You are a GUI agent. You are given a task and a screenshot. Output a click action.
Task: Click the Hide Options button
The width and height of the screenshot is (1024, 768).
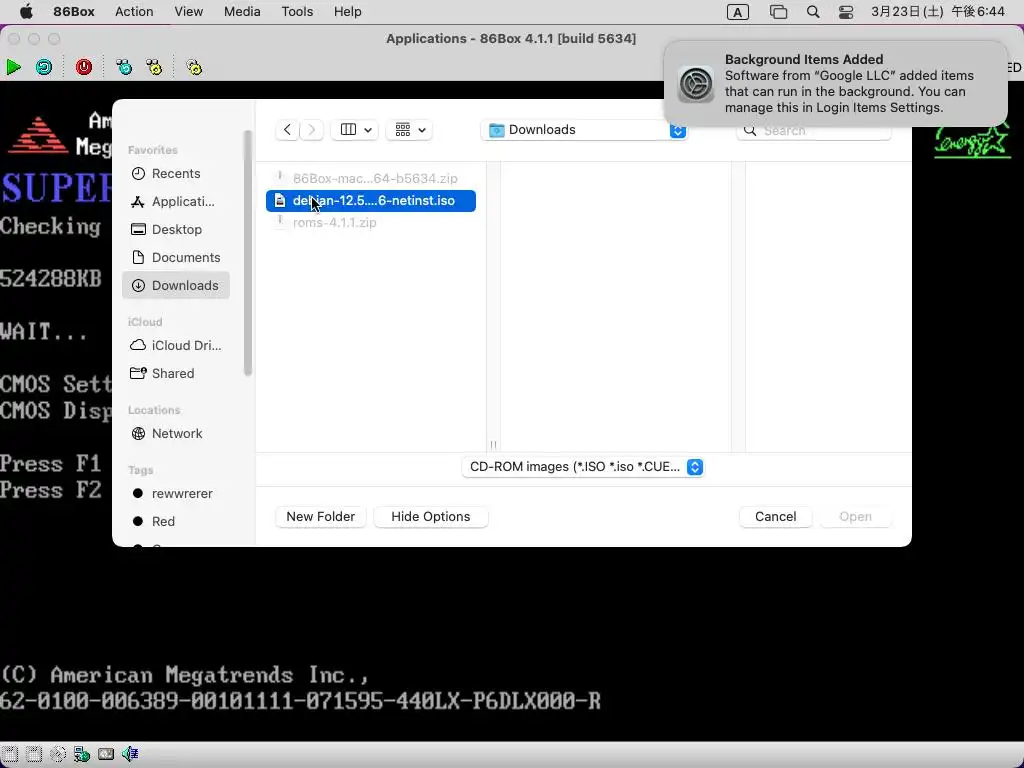pyautogui.click(x=430, y=517)
